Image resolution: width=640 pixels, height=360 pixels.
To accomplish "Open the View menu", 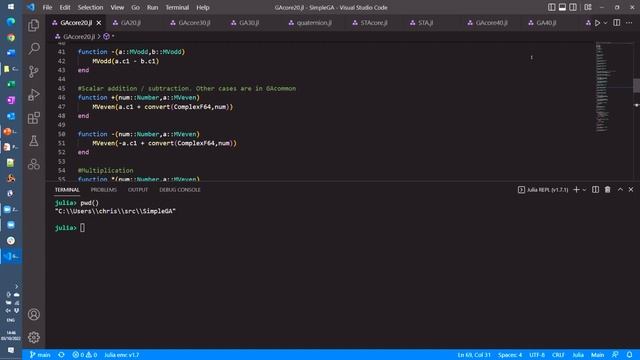I will pos(117,7).
